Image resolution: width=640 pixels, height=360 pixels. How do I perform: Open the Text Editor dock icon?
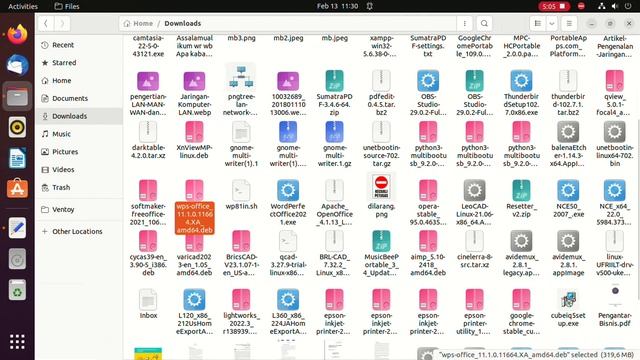click(x=17, y=228)
